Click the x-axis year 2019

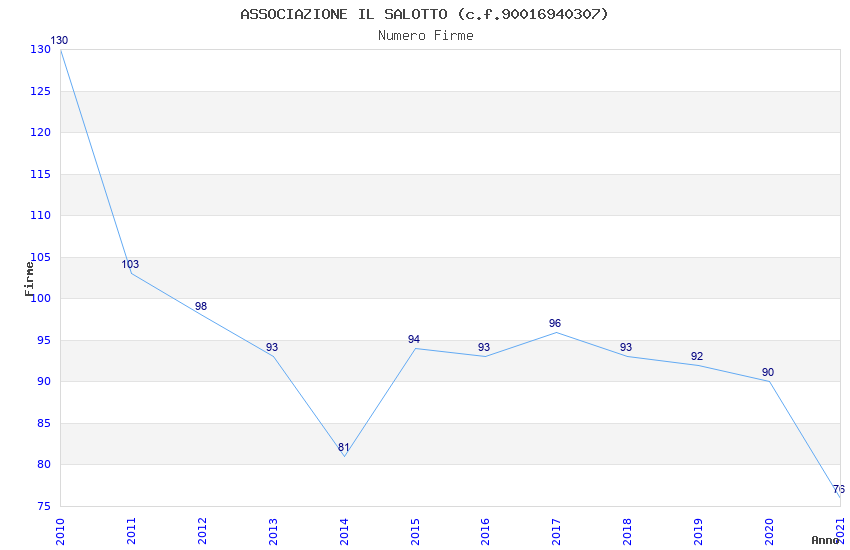pos(699,531)
